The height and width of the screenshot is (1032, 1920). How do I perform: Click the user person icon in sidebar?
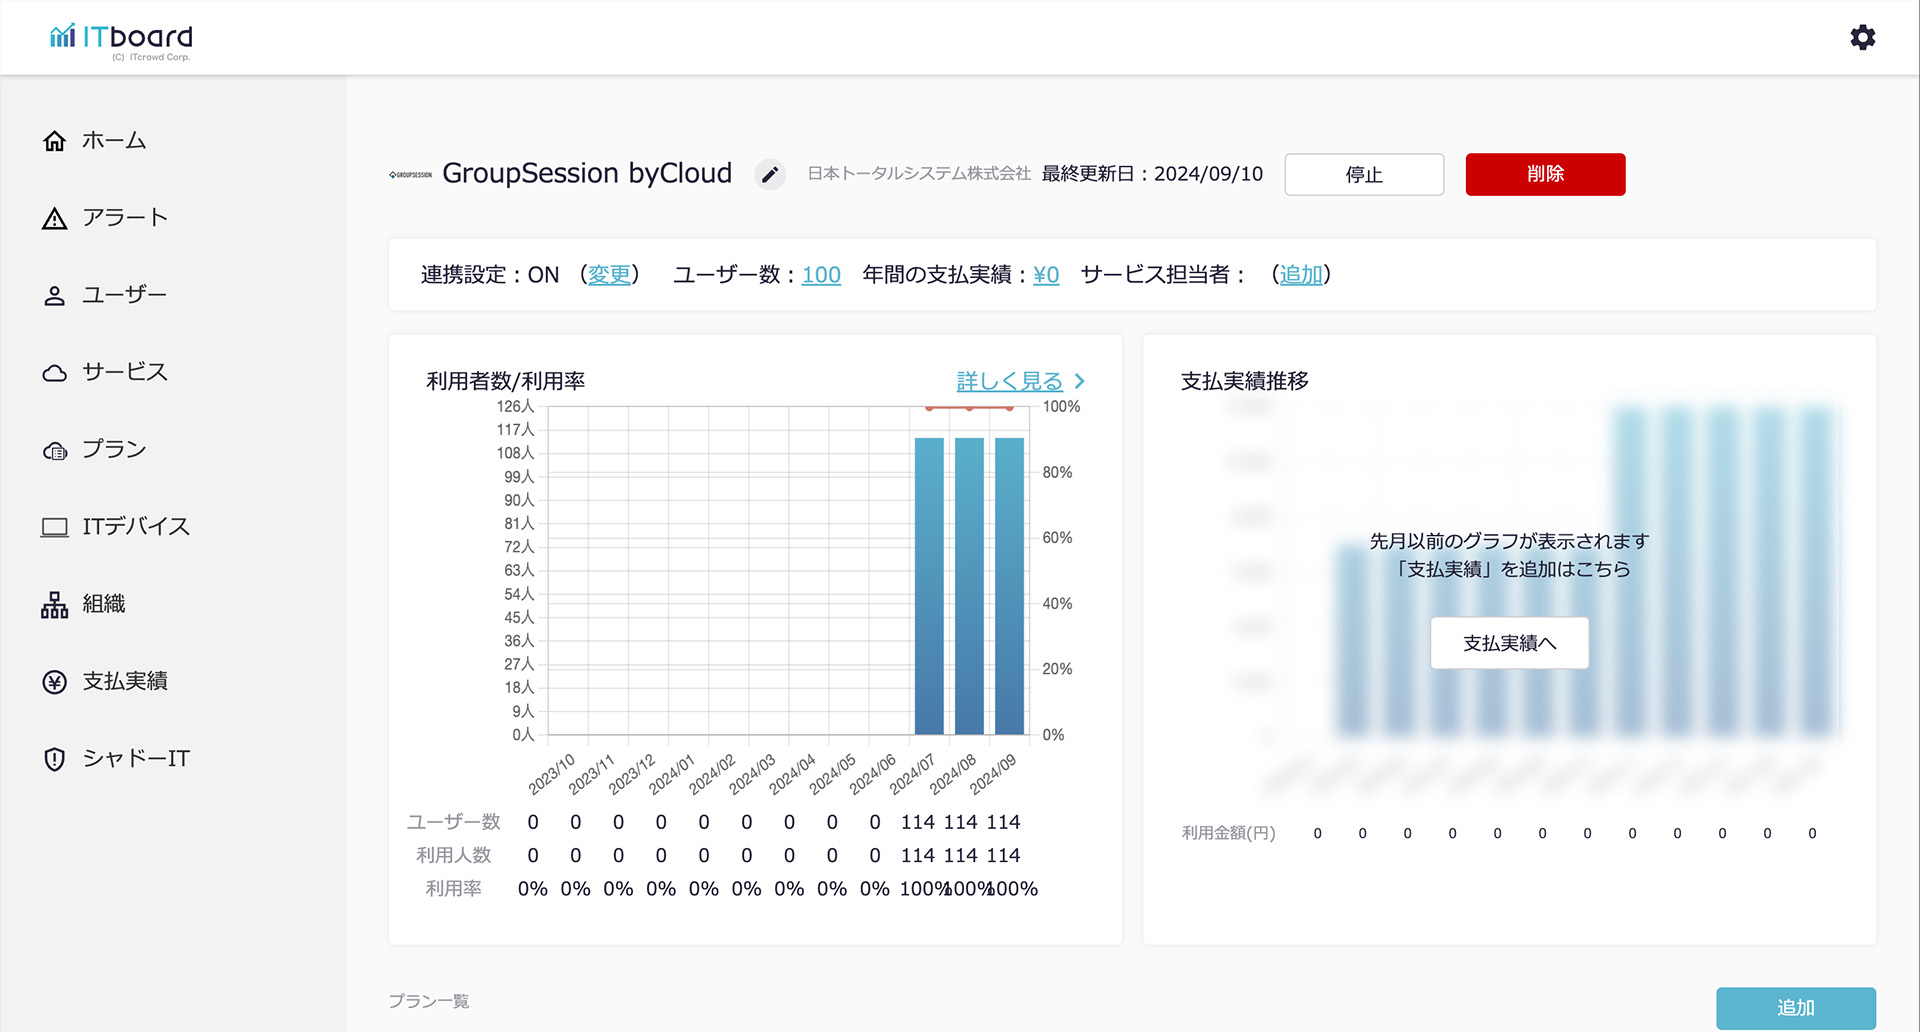55,296
